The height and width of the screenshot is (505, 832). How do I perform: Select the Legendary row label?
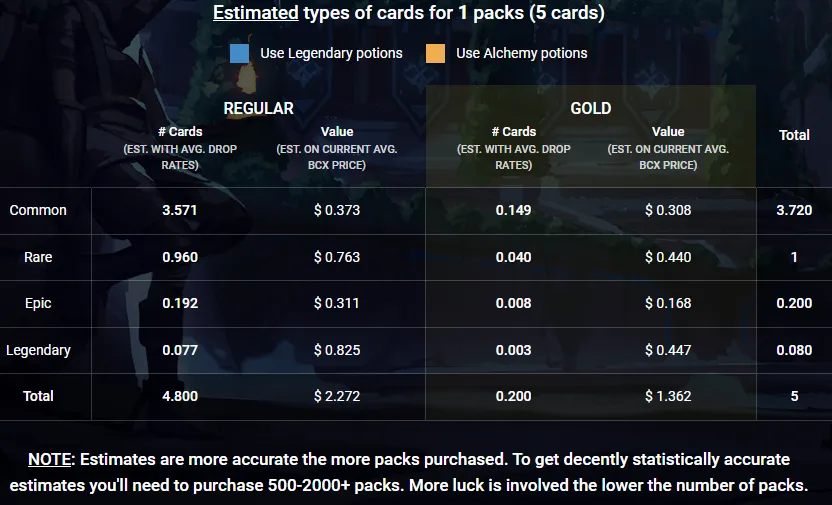click(x=38, y=350)
